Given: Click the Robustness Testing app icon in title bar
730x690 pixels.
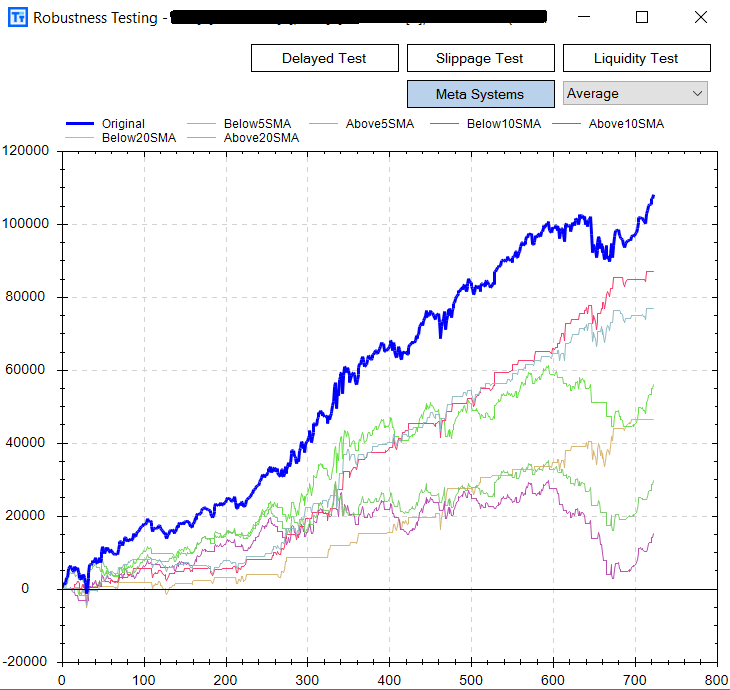Looking at the screenshot, I should [x=17, y=17].
